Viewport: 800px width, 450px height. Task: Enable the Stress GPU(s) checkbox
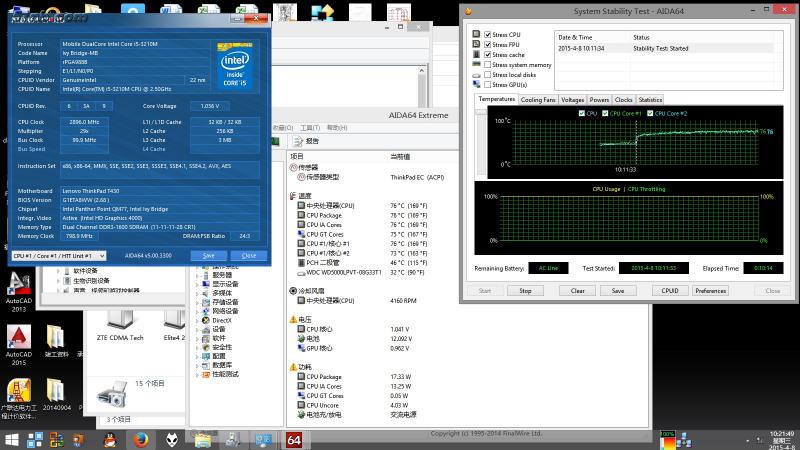point(488,85)
